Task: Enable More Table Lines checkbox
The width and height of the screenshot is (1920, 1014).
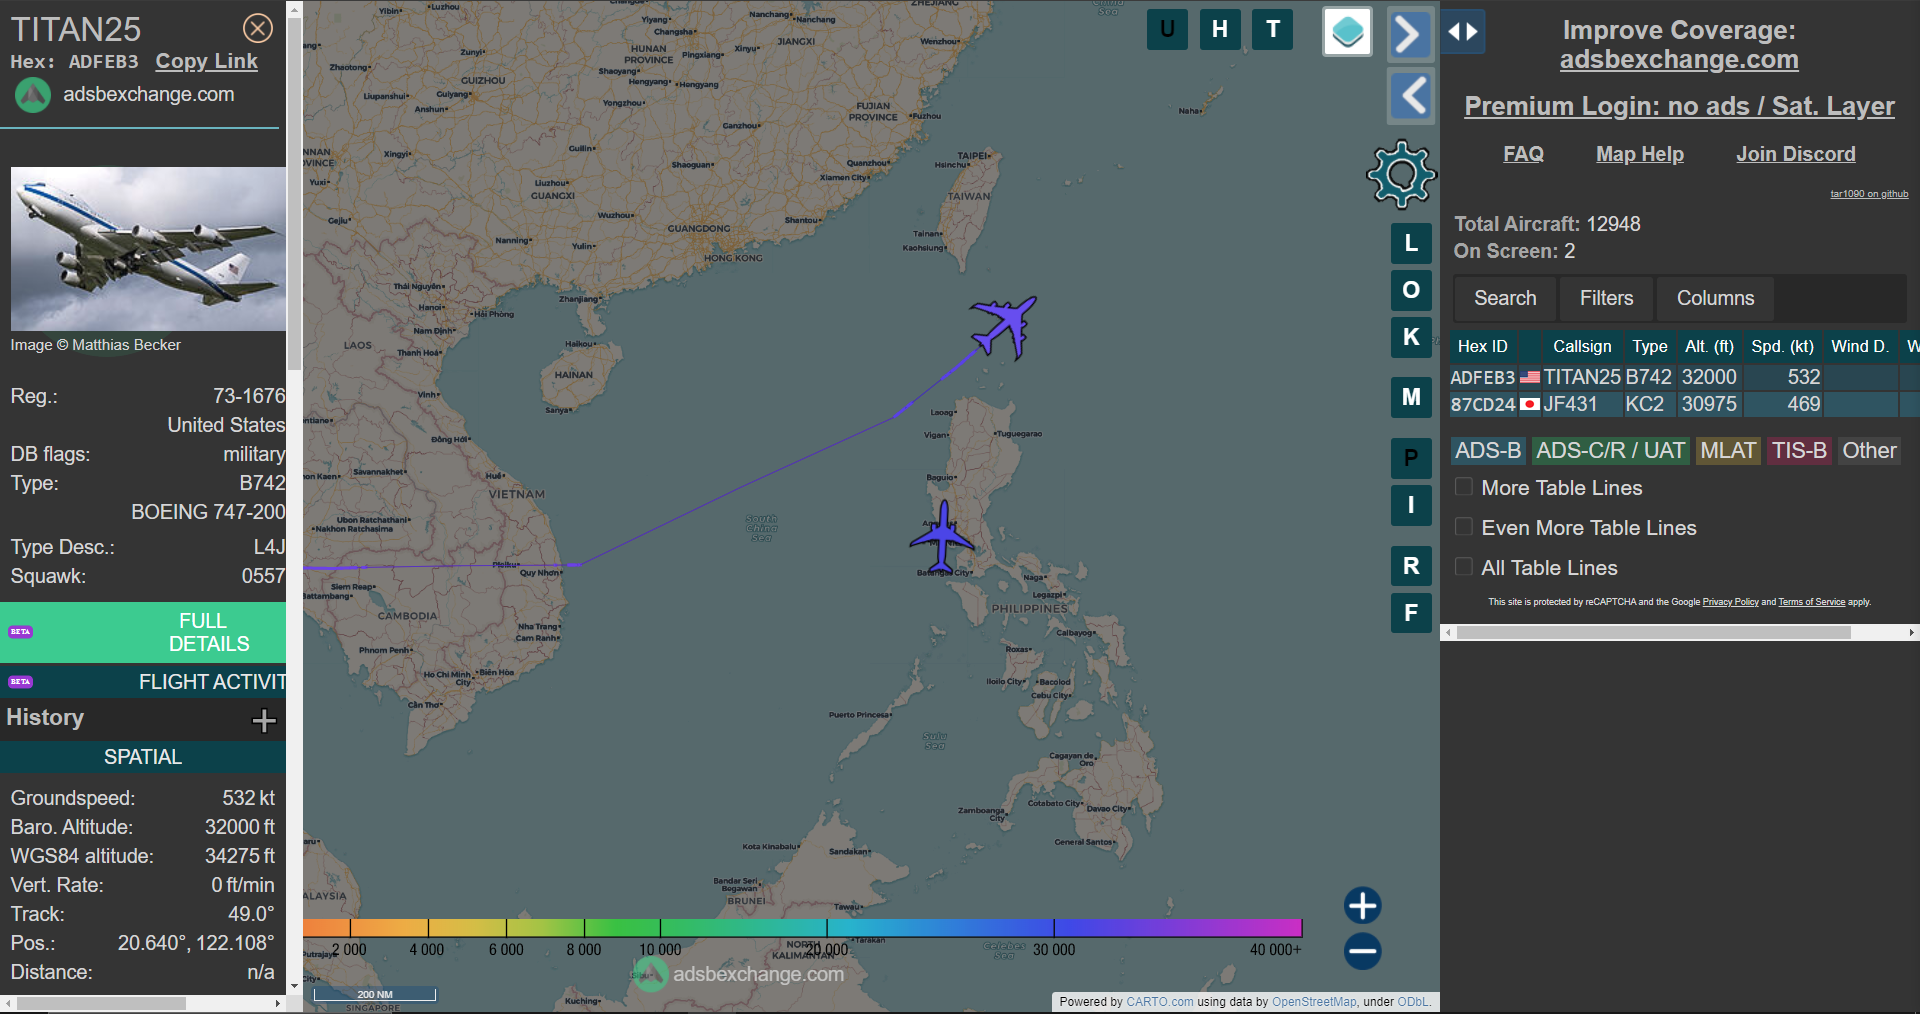Action: click(x=1464, y=487)
